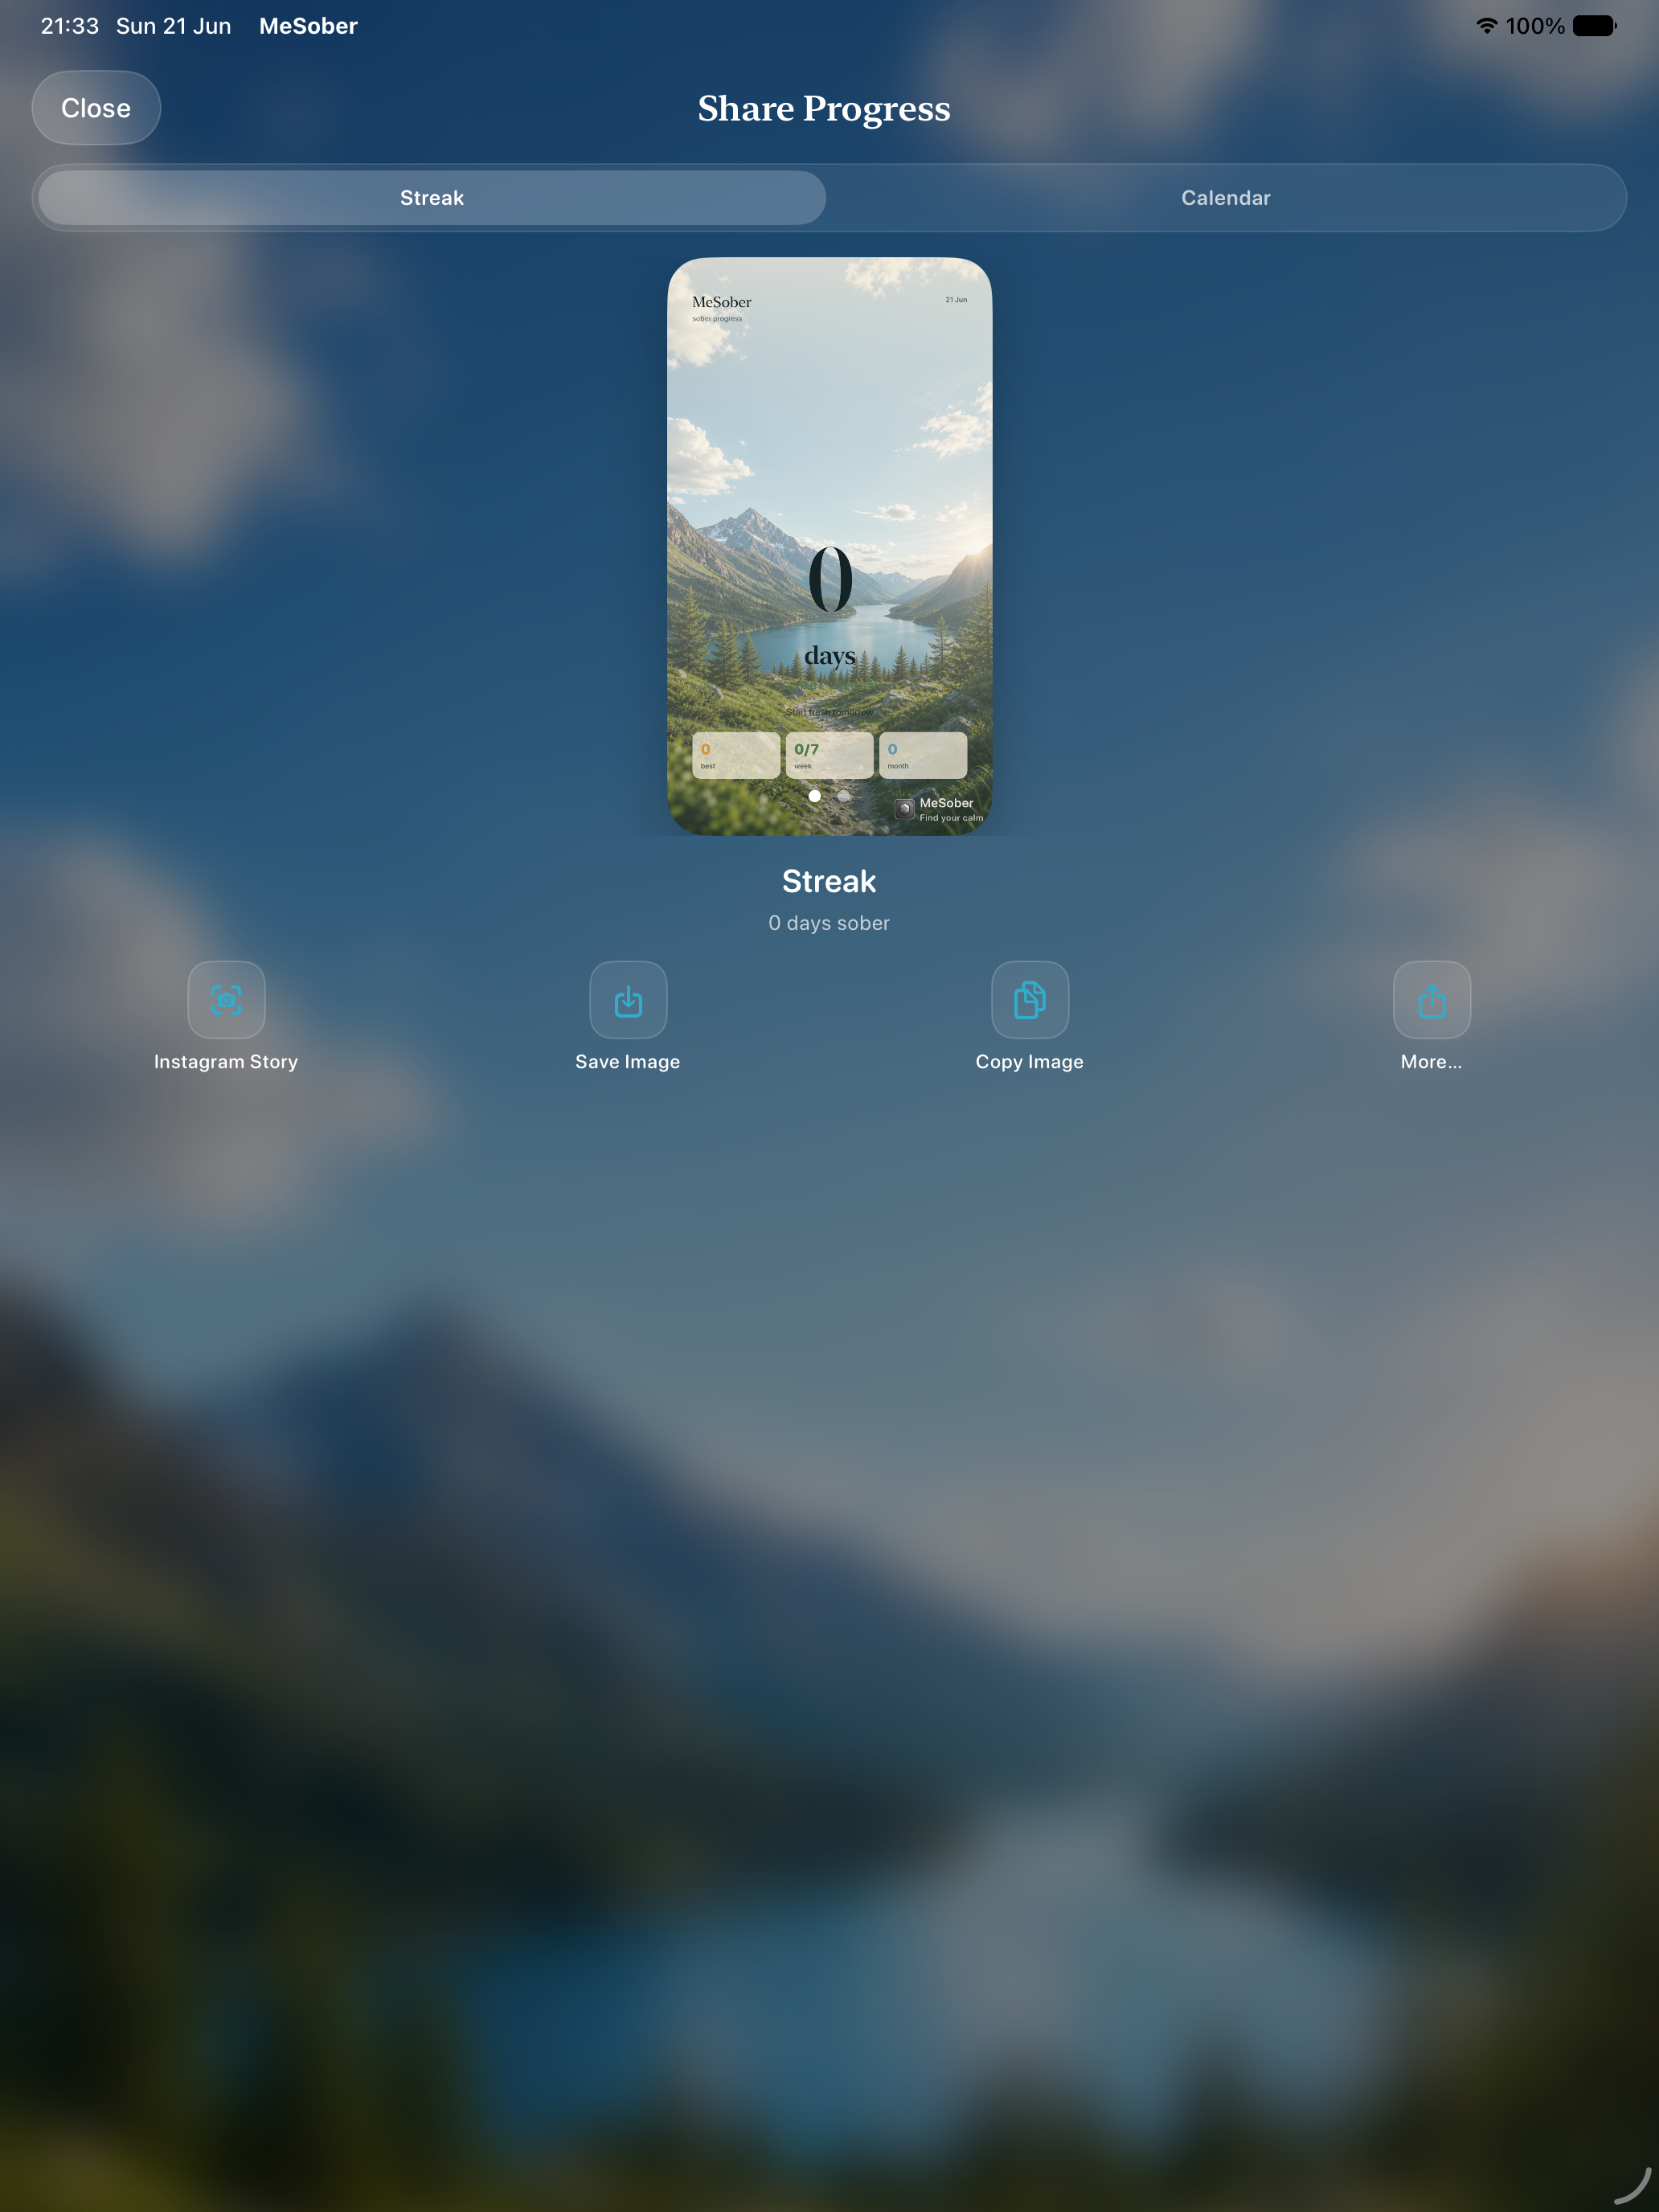Tap the 'Sun 21 Jun' status bar date

pyautogui.click(x=174, y=26)
